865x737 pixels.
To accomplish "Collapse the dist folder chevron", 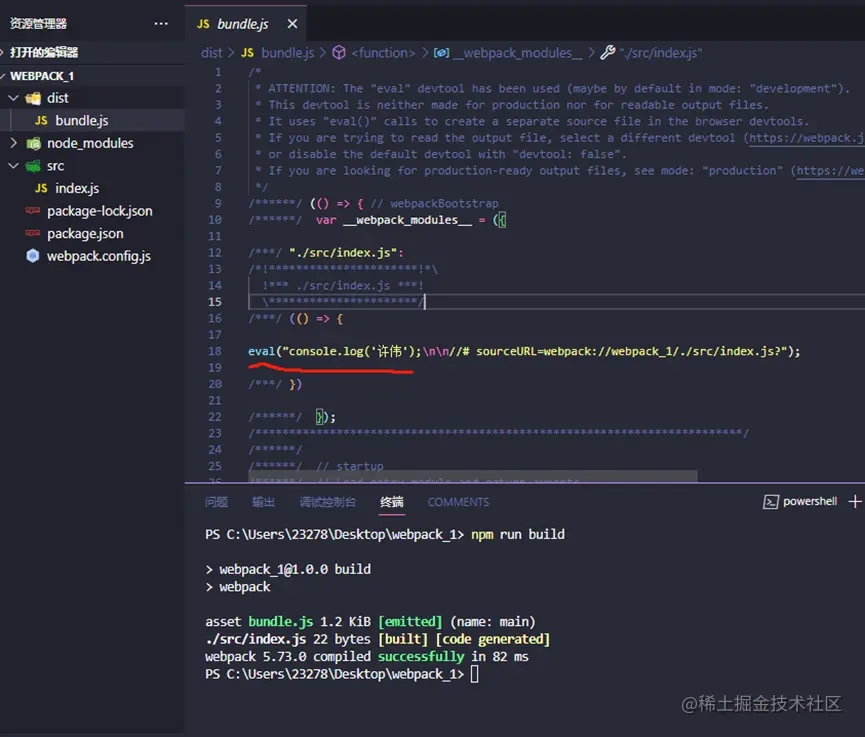I will point(14,98).
